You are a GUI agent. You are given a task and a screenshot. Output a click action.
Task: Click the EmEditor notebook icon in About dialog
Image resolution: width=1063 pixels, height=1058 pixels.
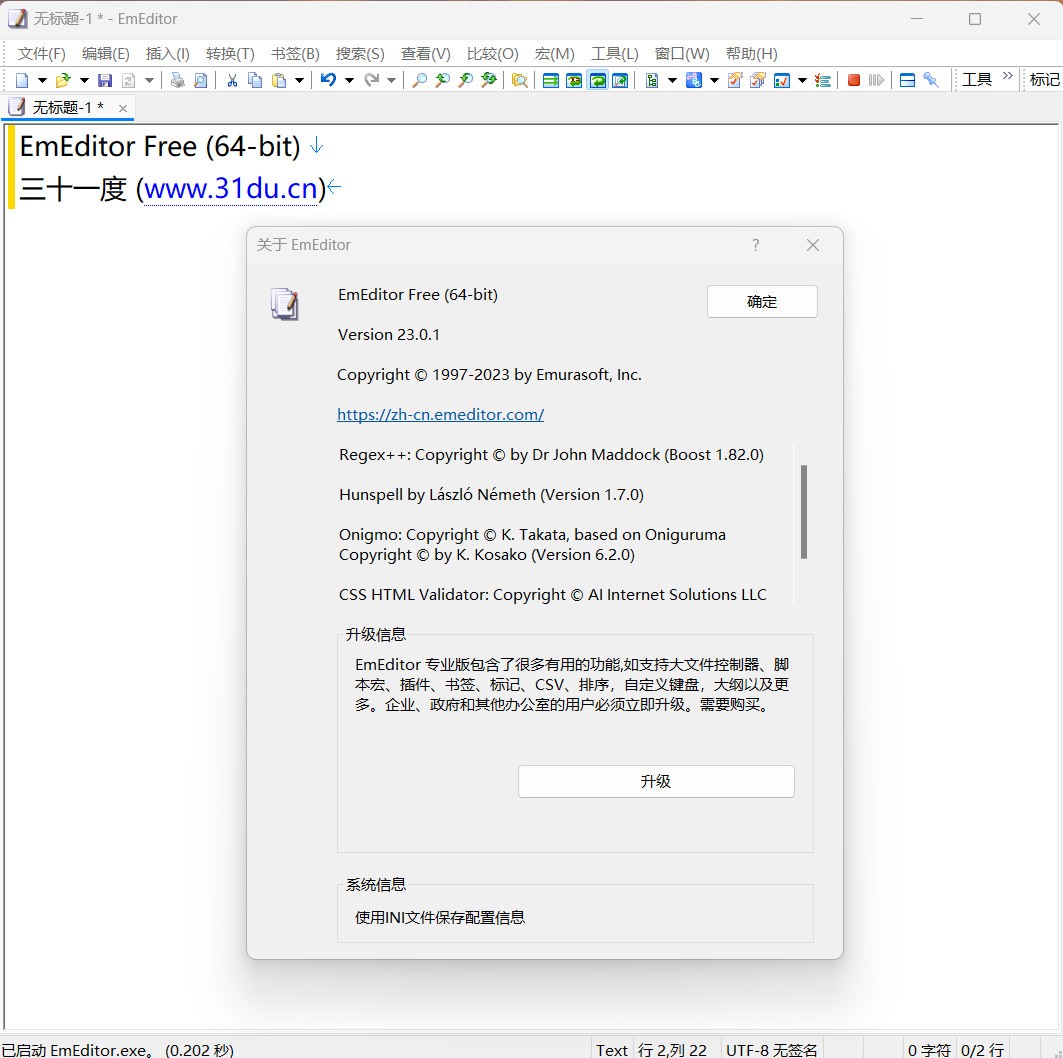[285, 304]
